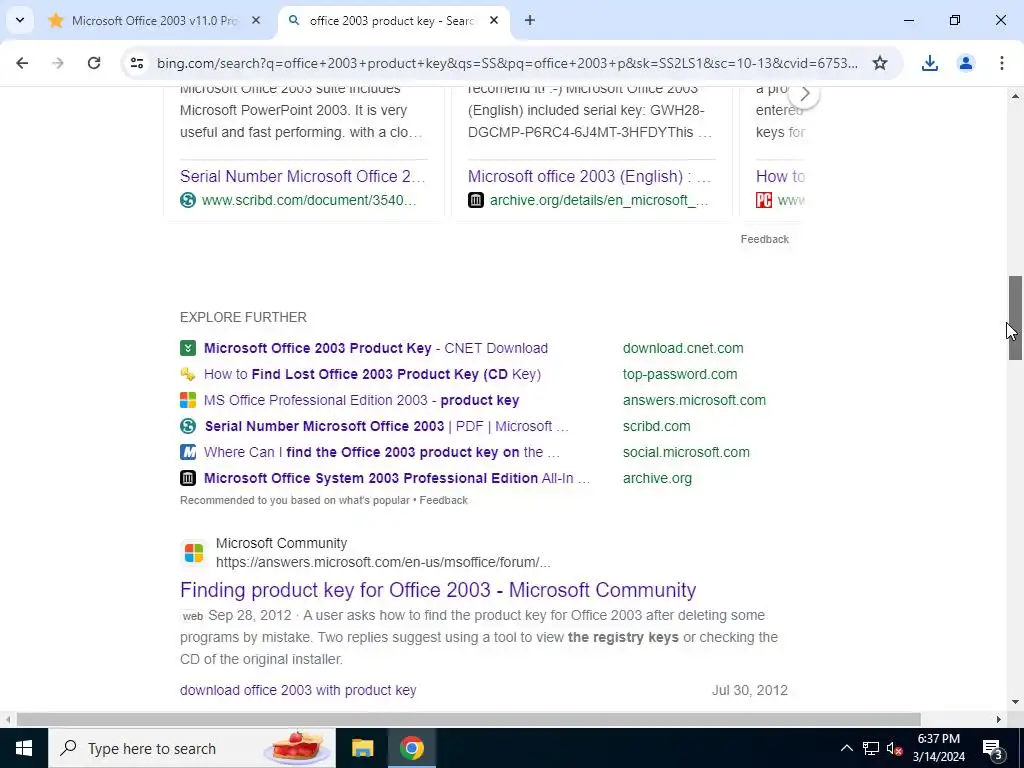Open MS Office Professional Edition 2003 product key
The width and height of the screenshot is (1024, 768).
coord(361,400)
